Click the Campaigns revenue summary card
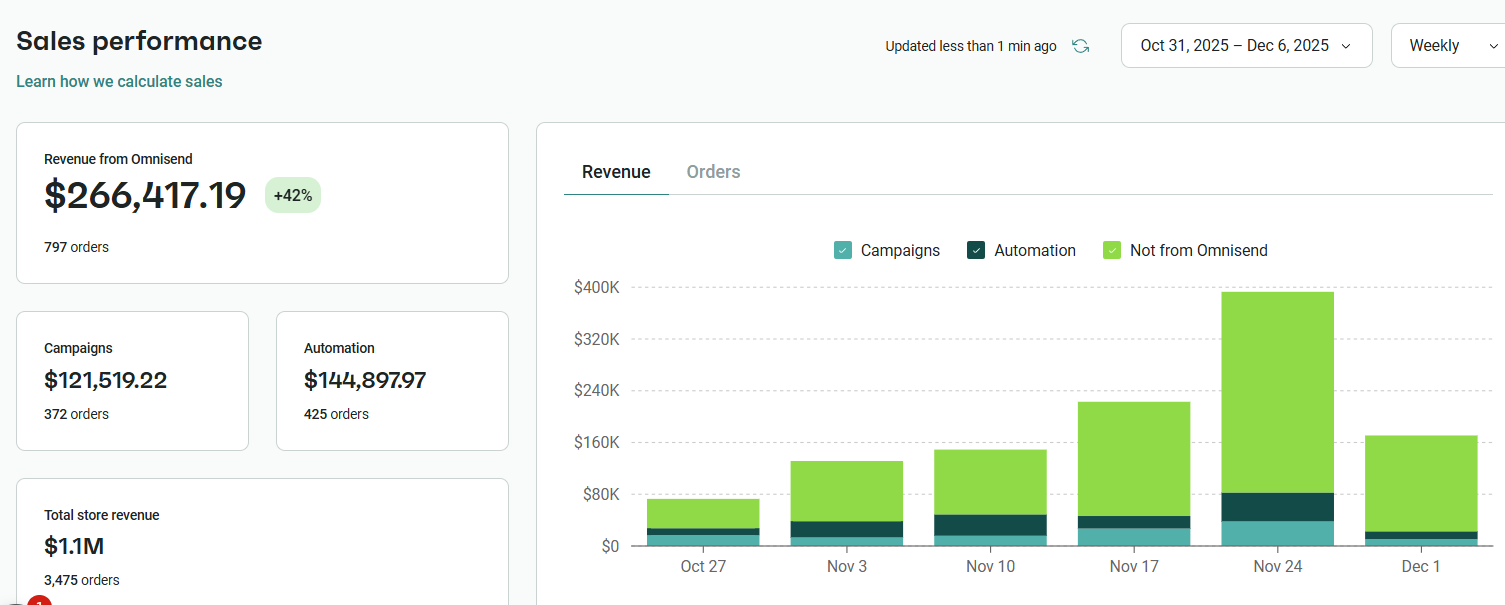 tap(132, 380)
